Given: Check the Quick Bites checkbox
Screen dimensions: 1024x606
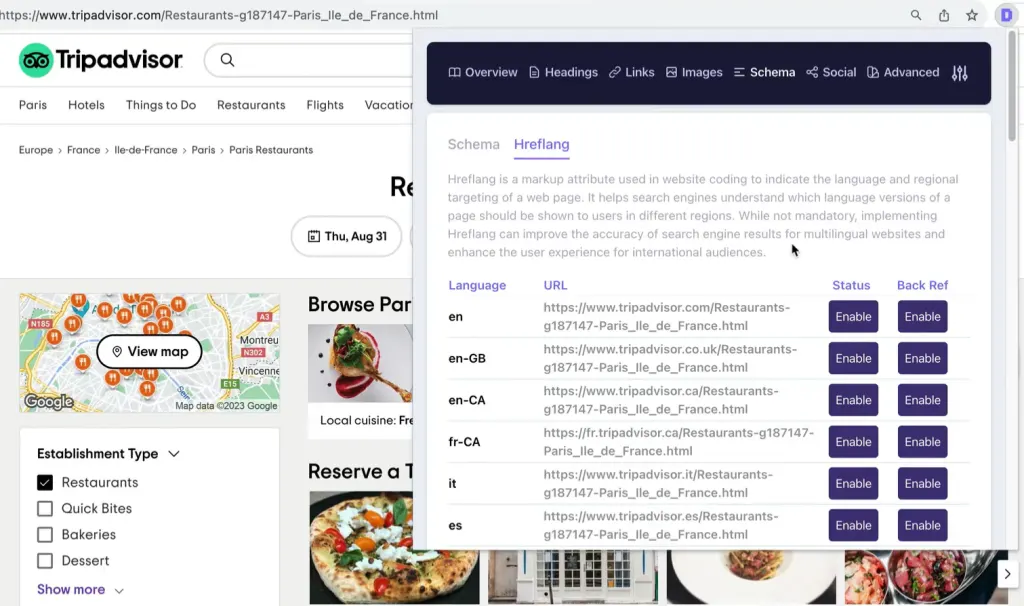Looking at the screenshot, I should 45,509.
